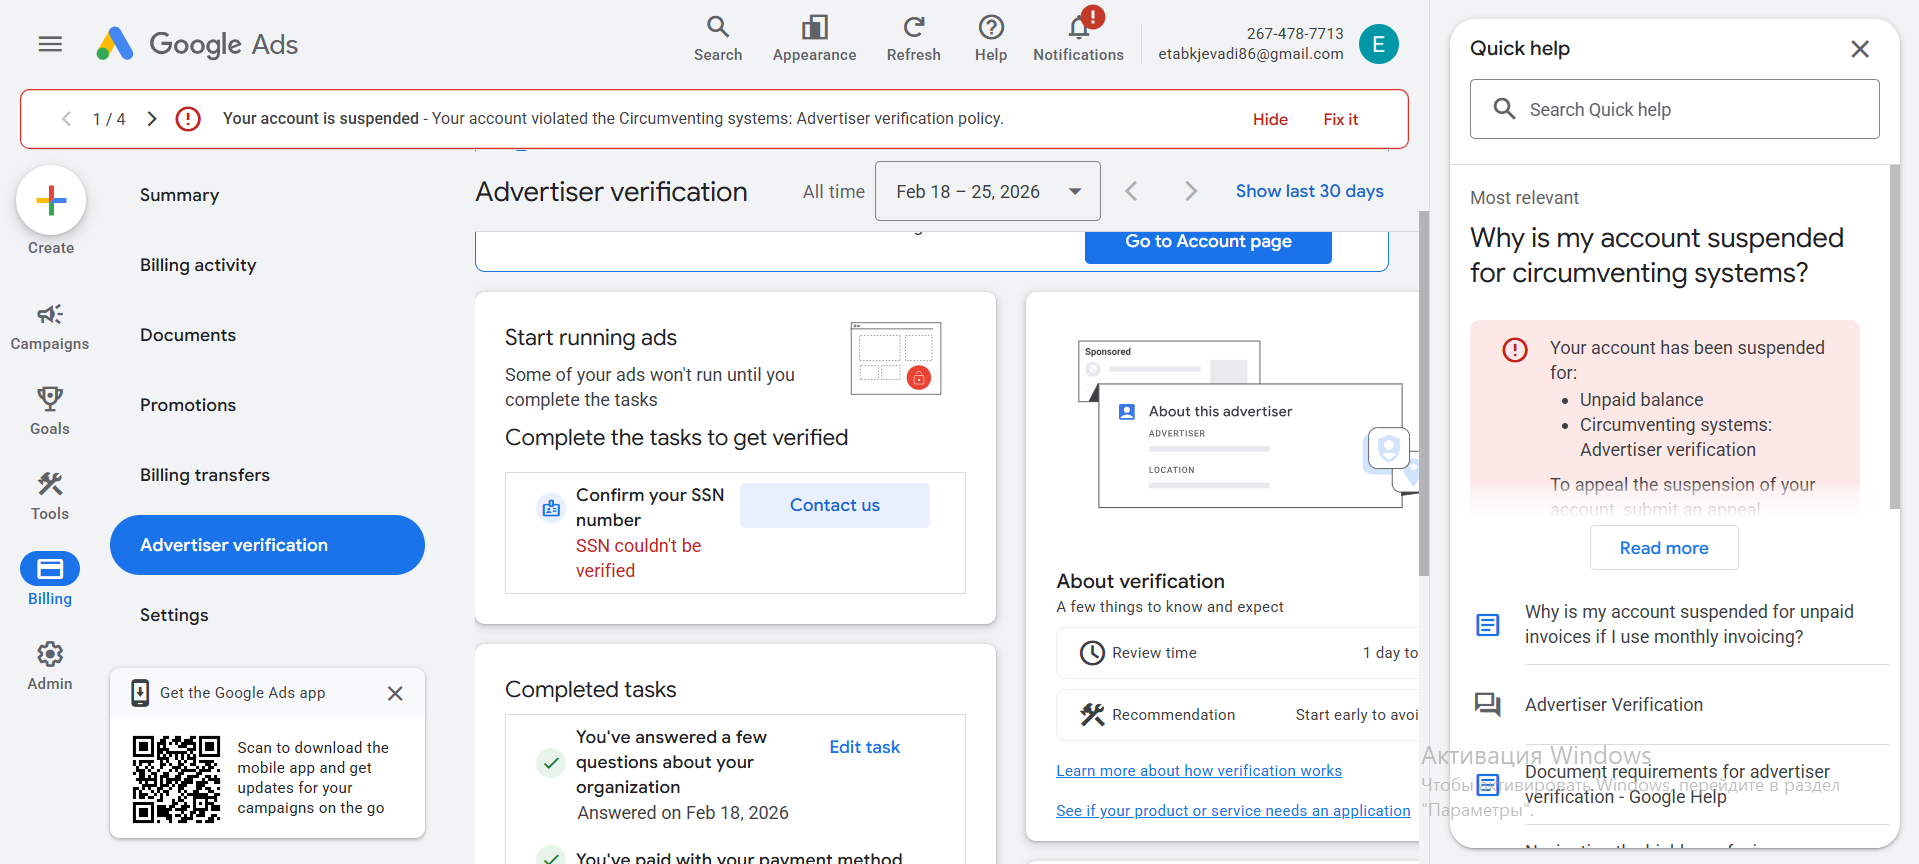Click Go to Account page button
1919x864 pixels.
(1208, 244)
